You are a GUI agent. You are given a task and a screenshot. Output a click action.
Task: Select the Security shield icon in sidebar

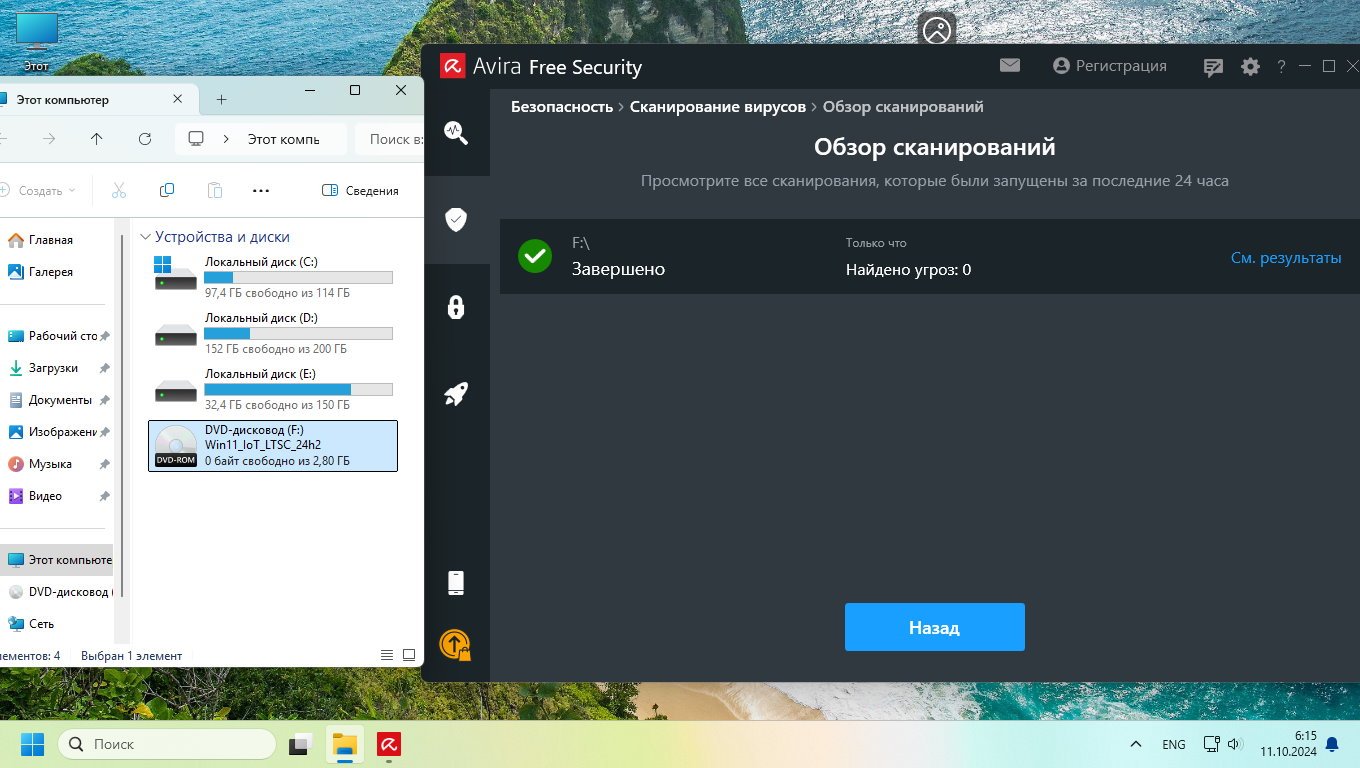(456, 219)
